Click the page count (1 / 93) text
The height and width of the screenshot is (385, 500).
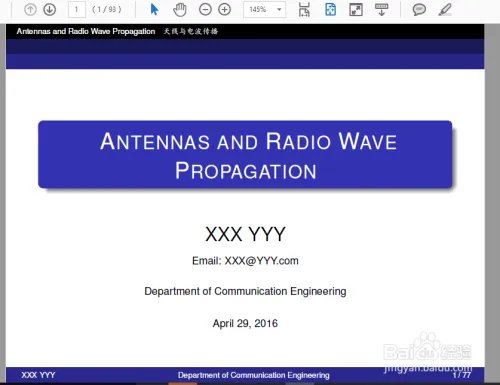coord(107,9)
